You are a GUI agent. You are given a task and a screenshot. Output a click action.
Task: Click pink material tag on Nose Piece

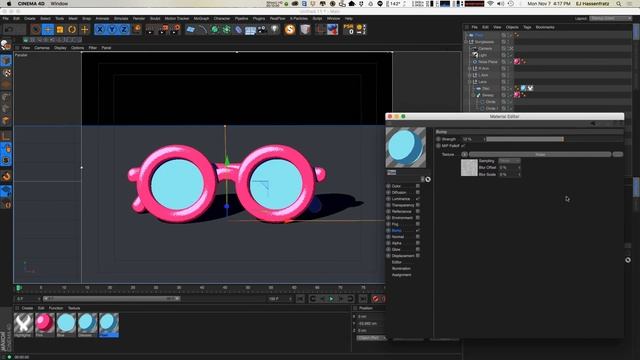pos(517,62)
